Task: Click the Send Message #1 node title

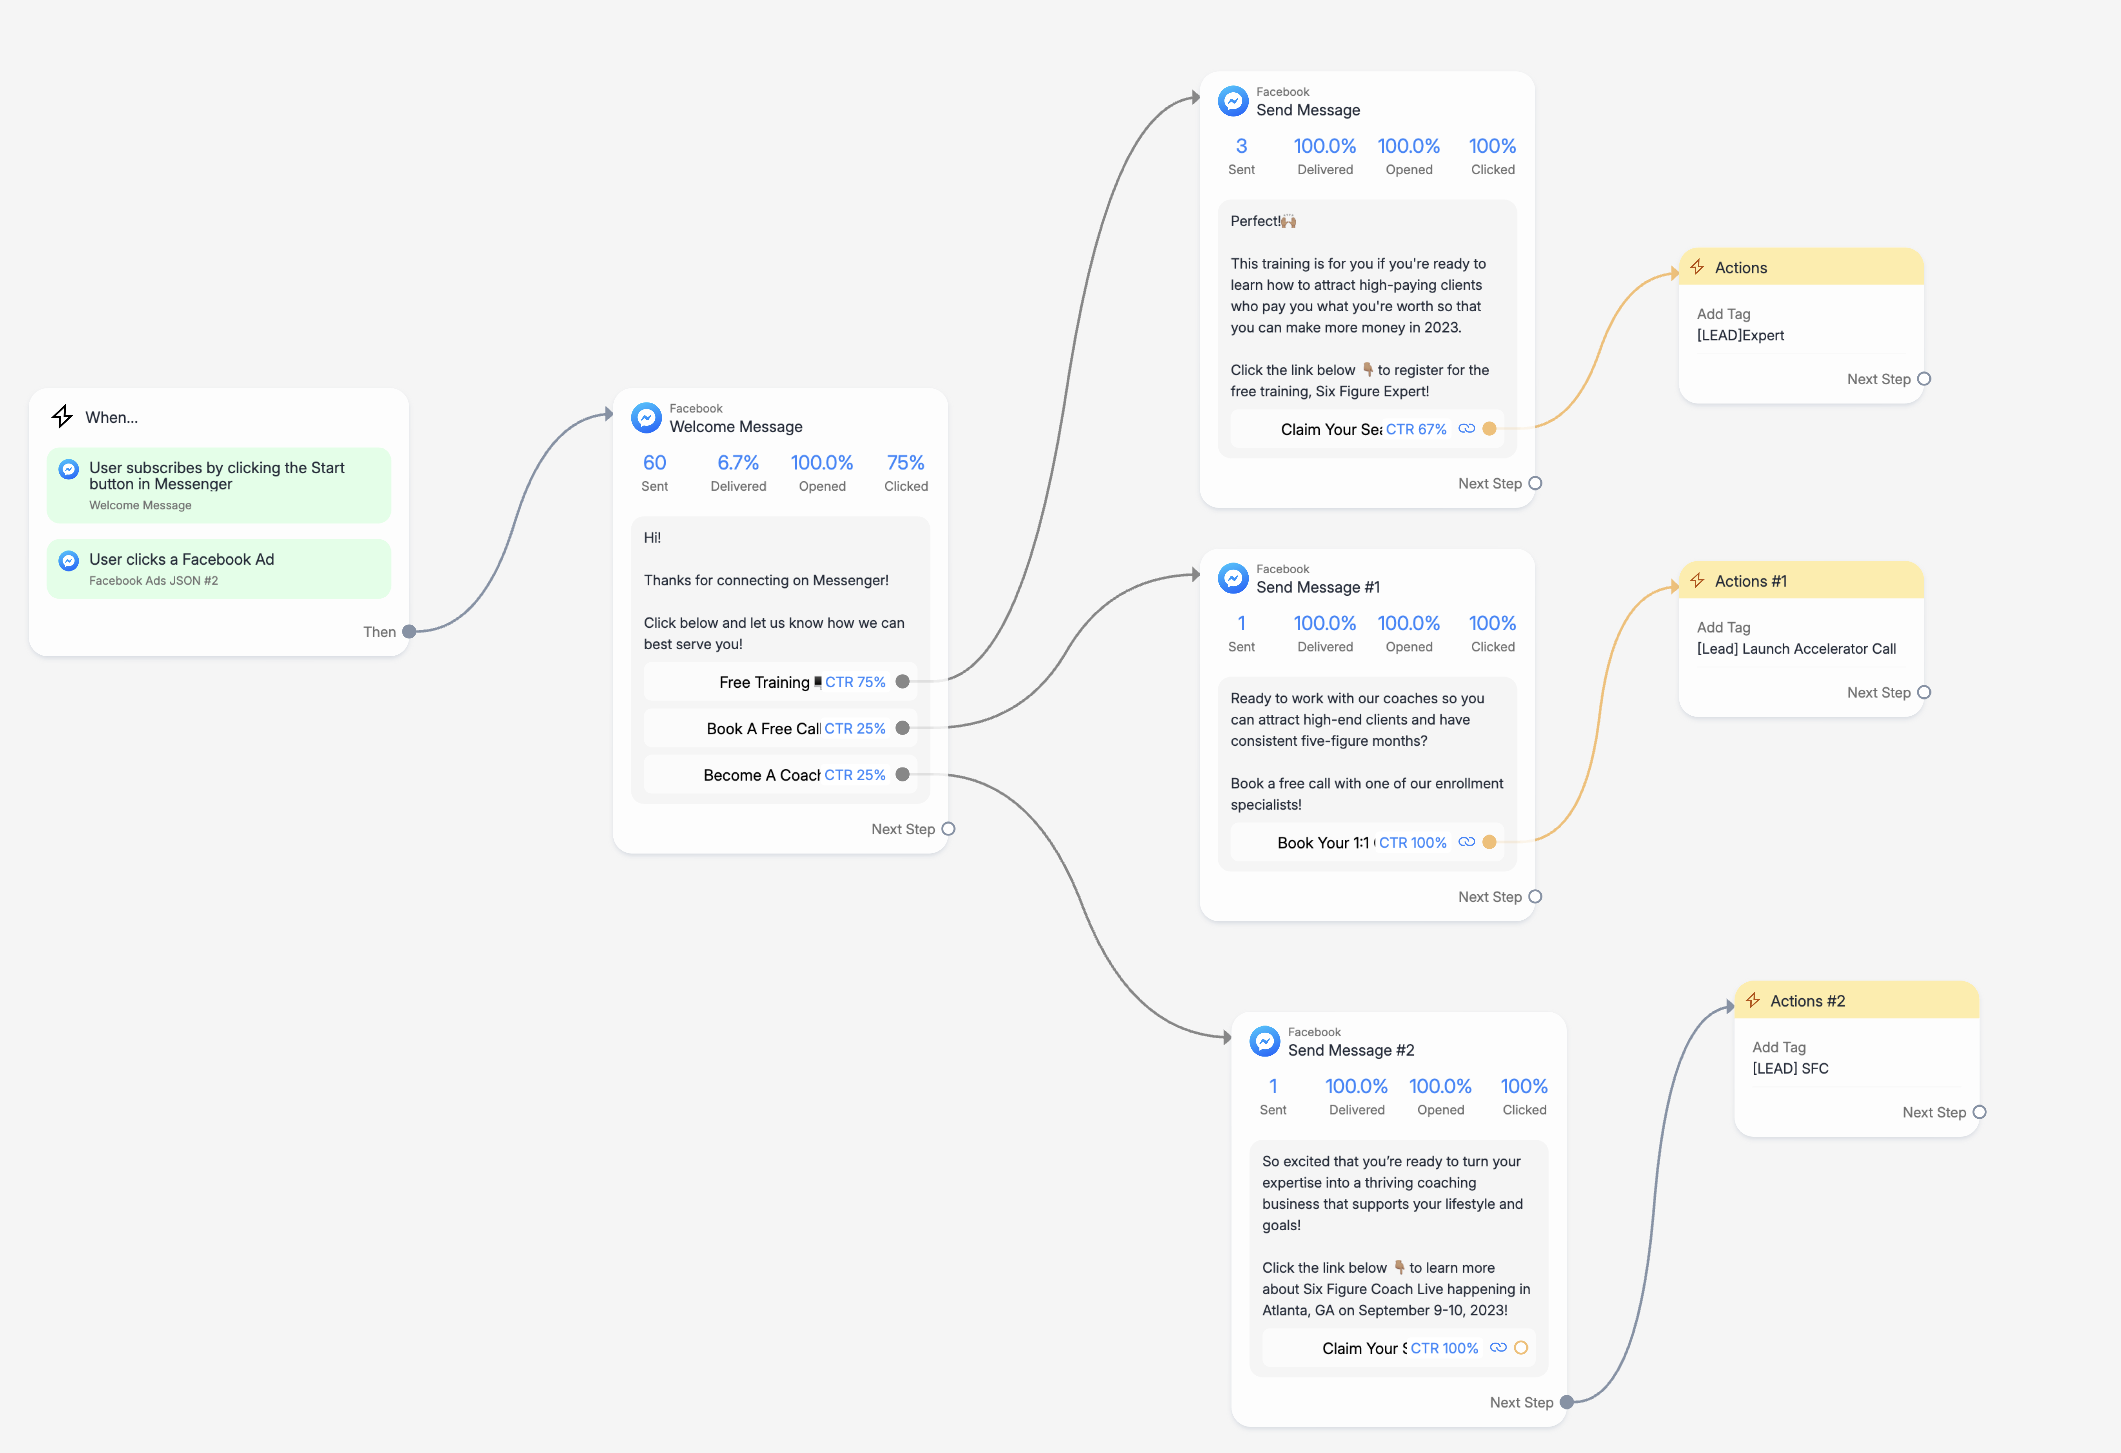Action: [x=1318, y=587]
